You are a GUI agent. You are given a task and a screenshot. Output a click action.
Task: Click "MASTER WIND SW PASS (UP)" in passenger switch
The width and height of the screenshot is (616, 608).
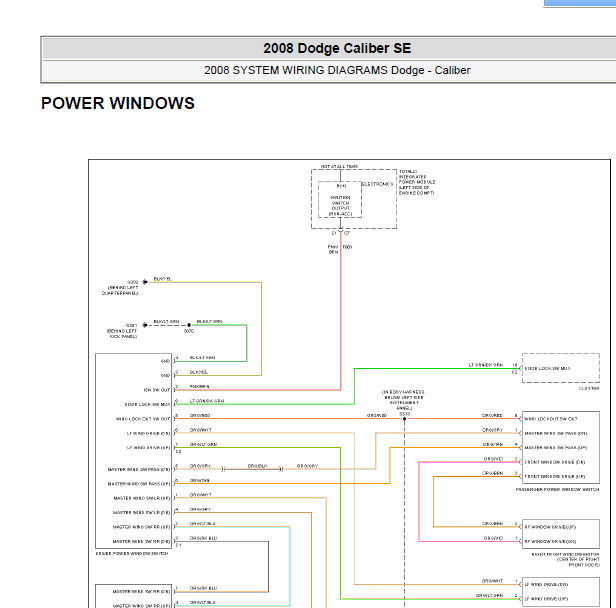[x=556, y=447]
